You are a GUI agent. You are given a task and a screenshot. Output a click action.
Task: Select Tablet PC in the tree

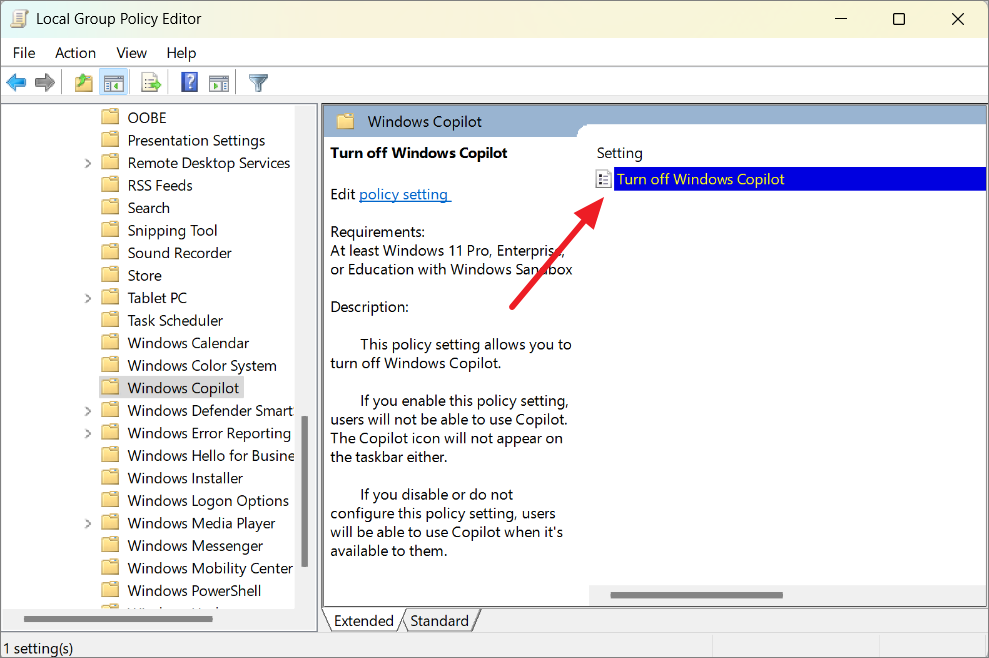[157, 298]
